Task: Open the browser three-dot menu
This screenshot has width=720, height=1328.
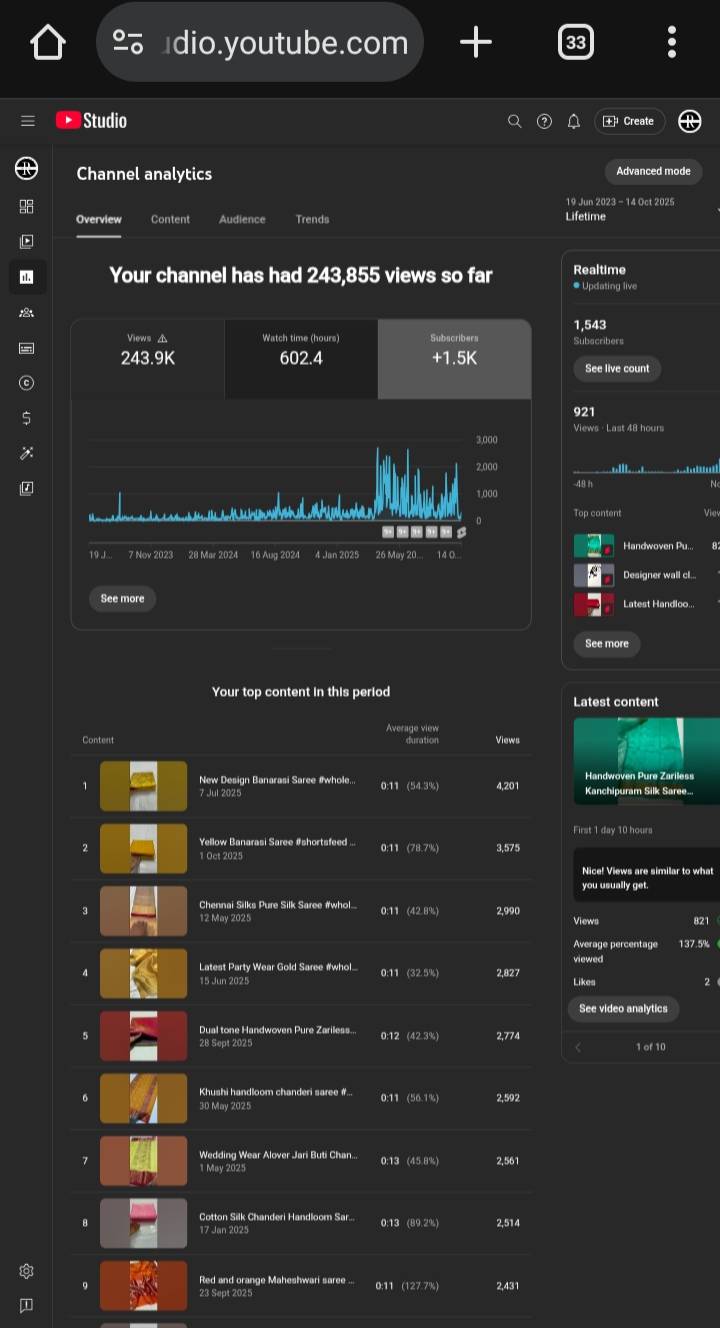Action: point(671,42)
